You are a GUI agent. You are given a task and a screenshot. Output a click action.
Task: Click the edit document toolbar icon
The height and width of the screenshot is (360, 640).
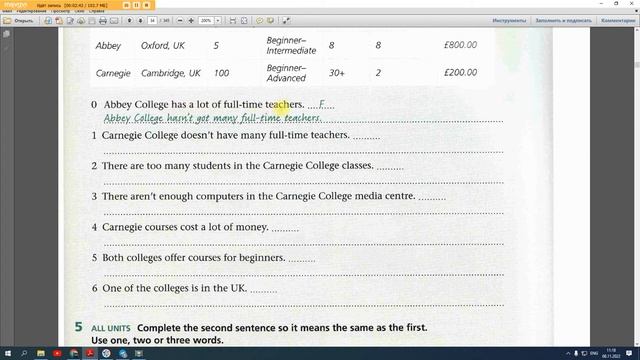click(x=70, y=20)
